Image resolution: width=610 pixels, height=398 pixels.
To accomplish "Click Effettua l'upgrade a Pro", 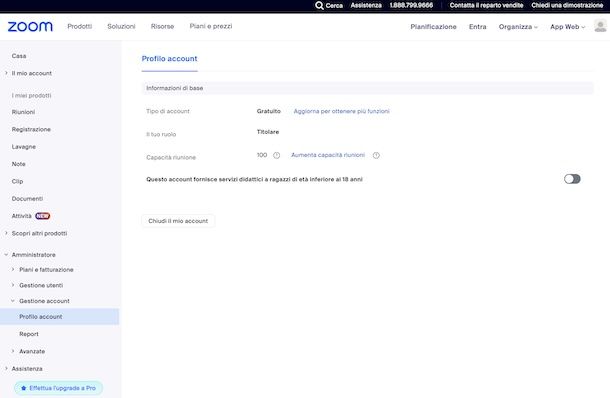I will [x=59, y=388].
